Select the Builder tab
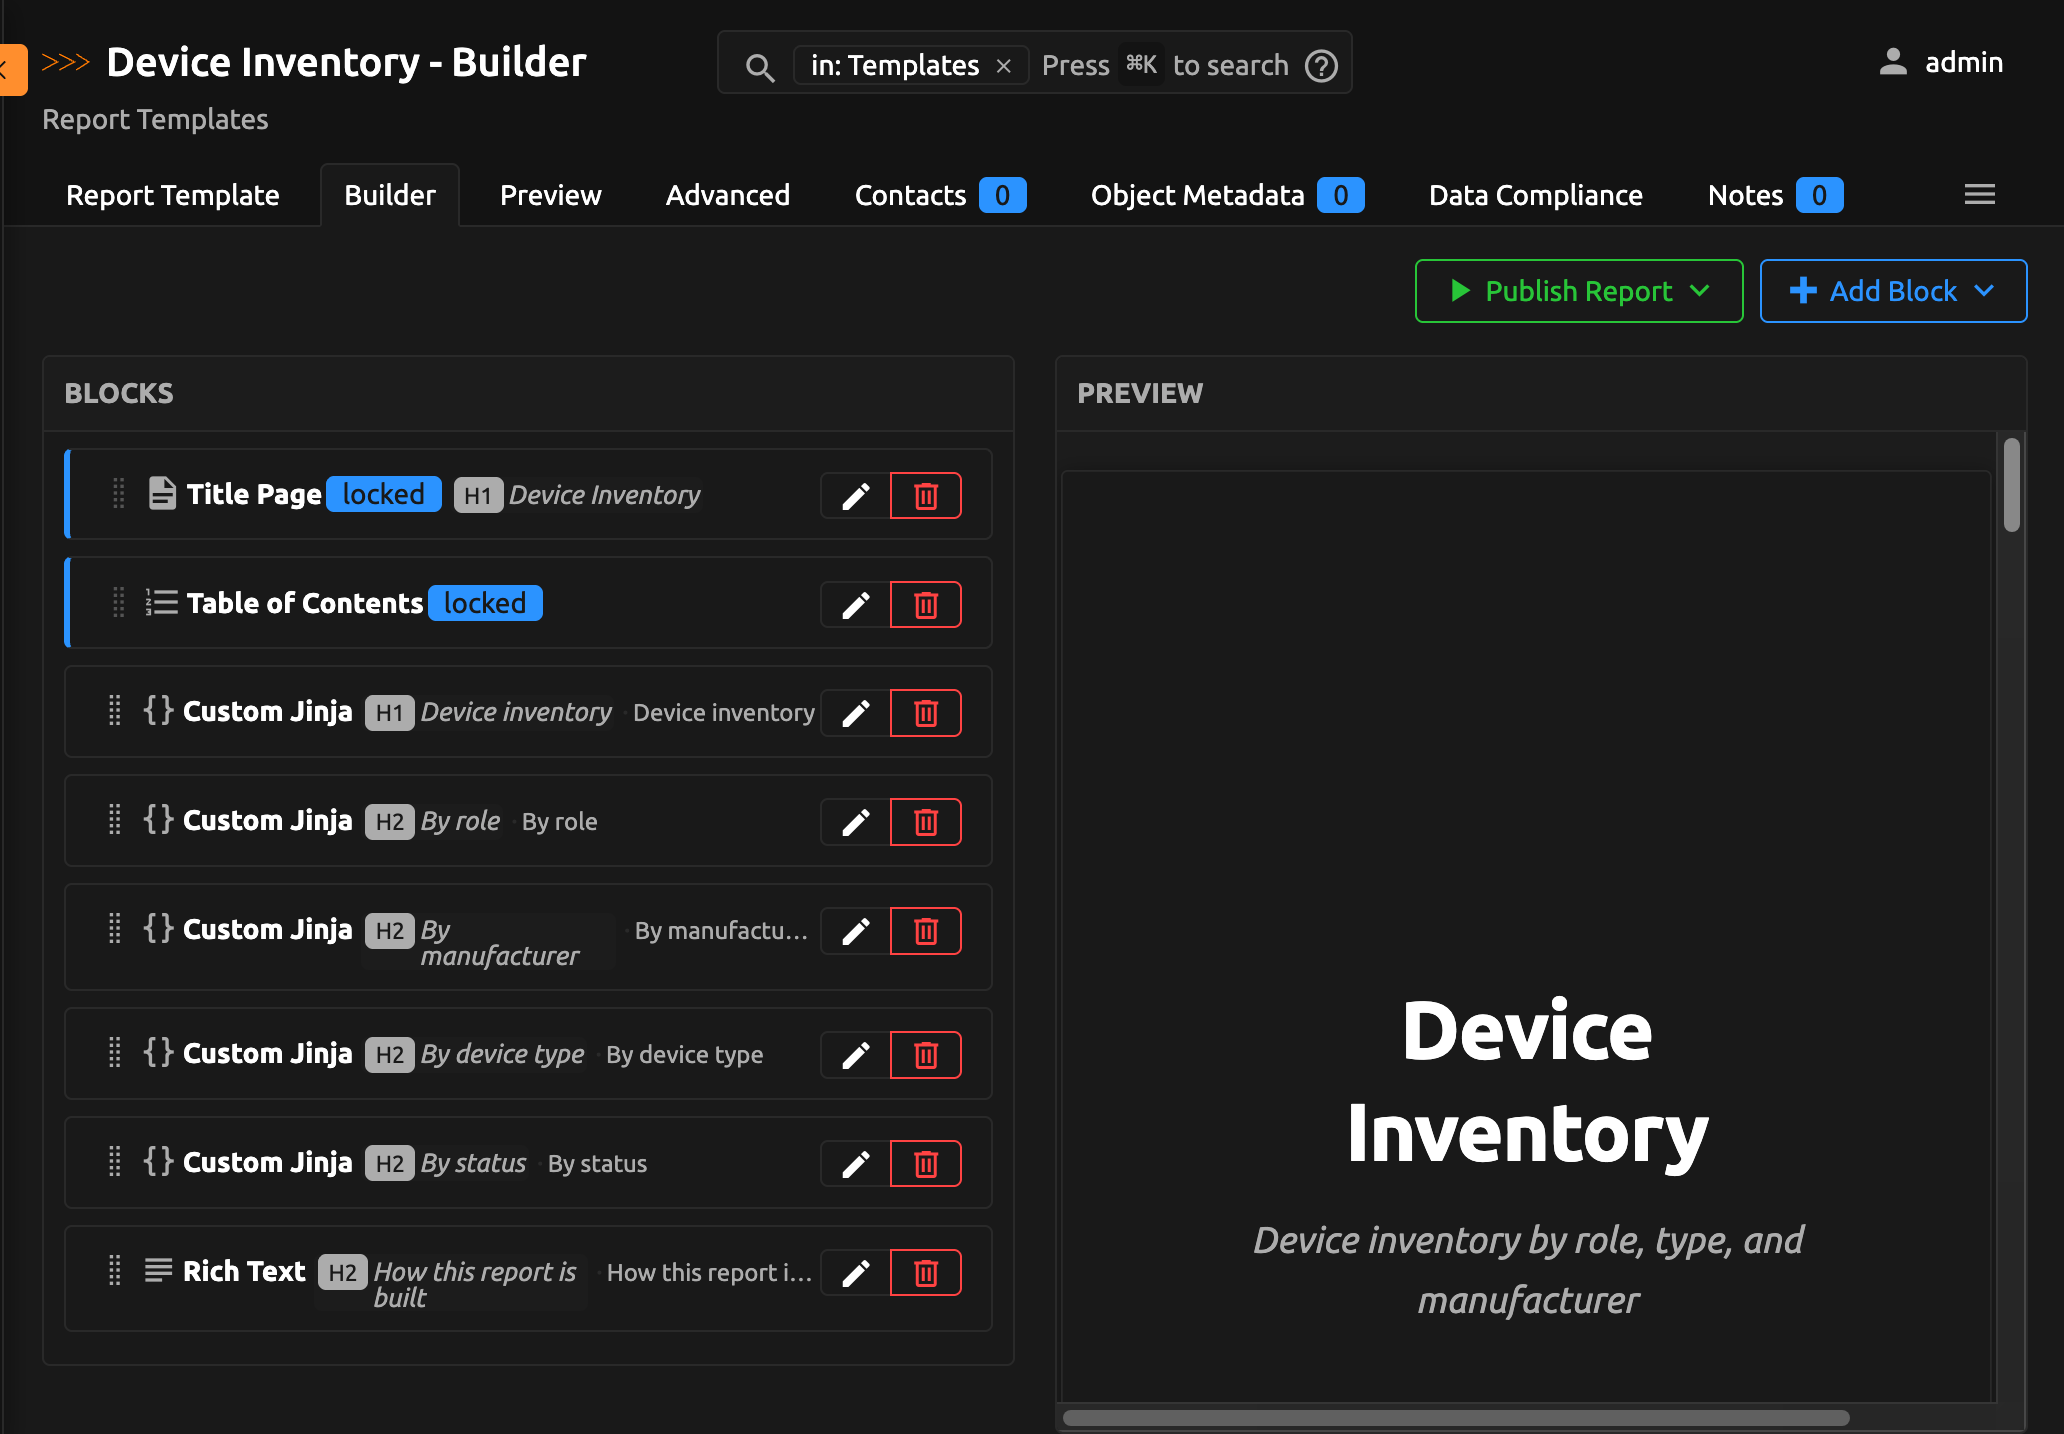Screen dimensions: 2064x1434 pos(390,195)
